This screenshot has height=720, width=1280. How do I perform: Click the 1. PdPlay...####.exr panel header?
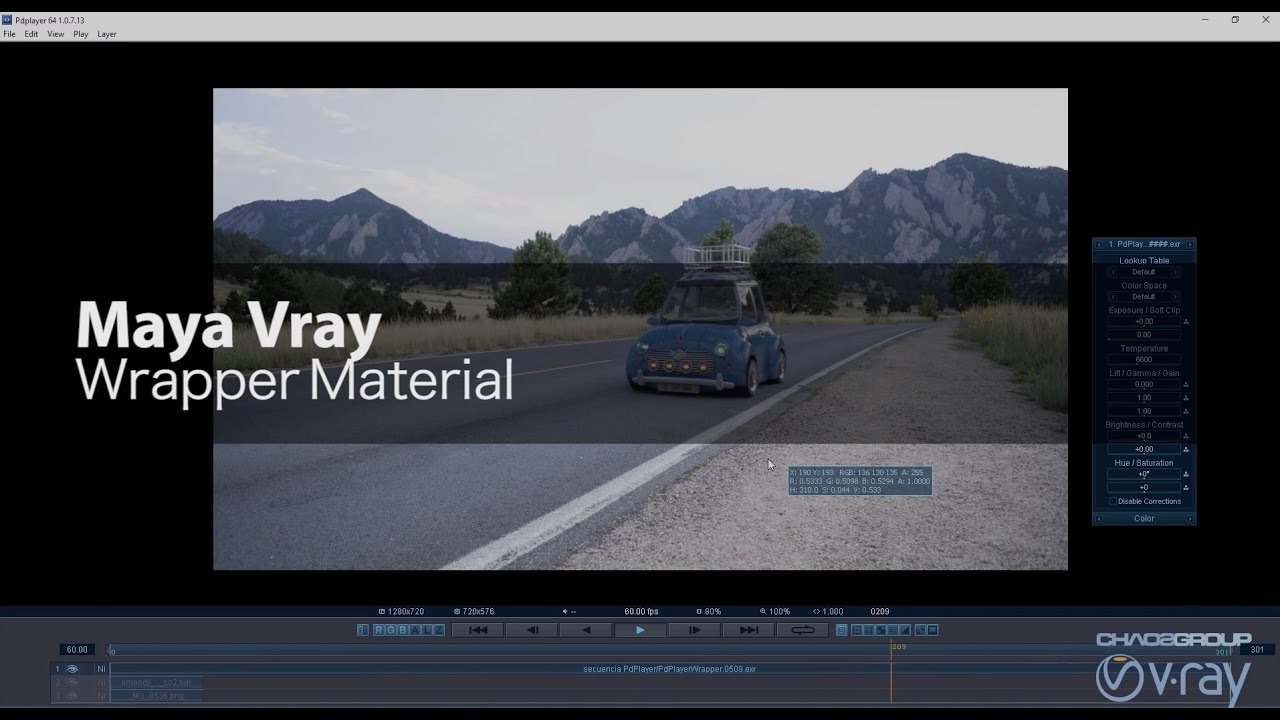1144,244
